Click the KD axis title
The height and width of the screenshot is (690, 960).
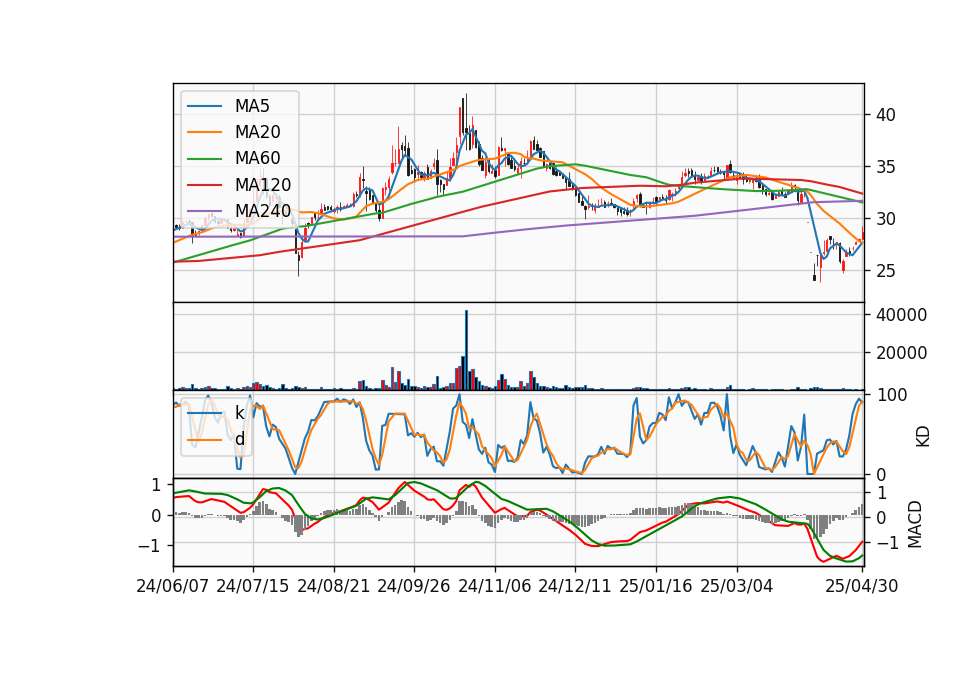tap(923, 437)
